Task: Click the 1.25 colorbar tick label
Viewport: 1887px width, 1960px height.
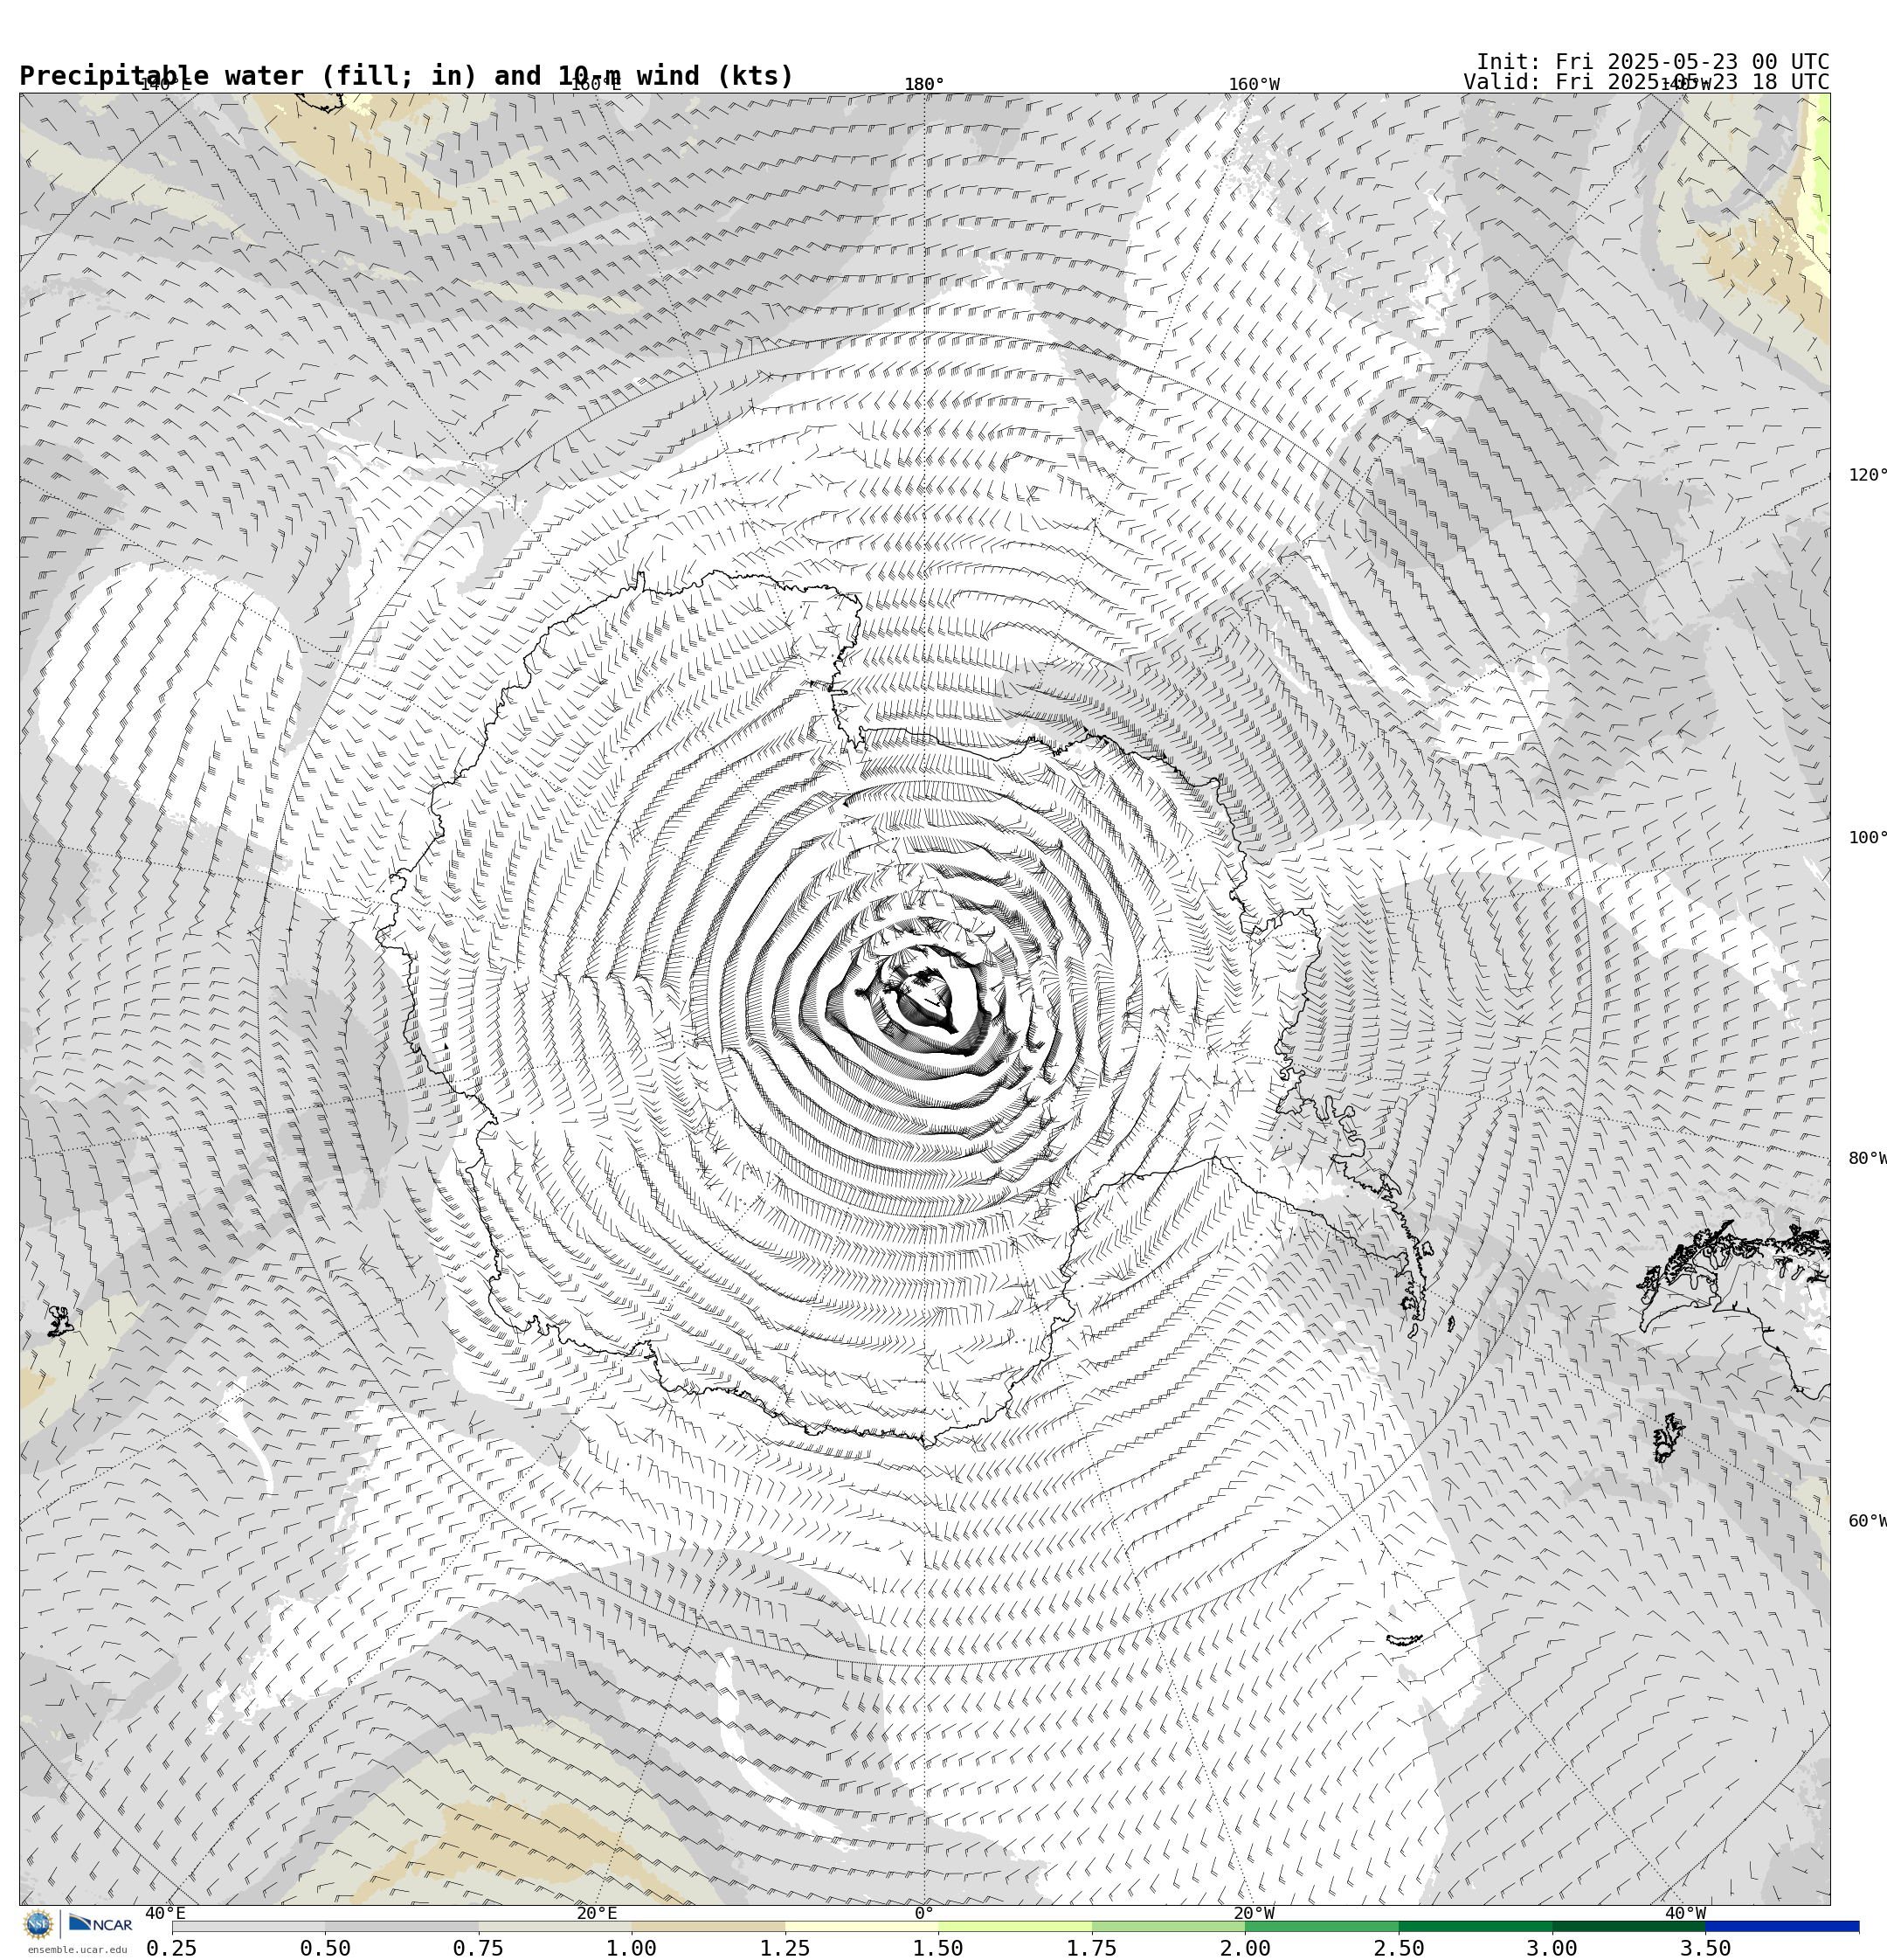Action: (785, 1947)
